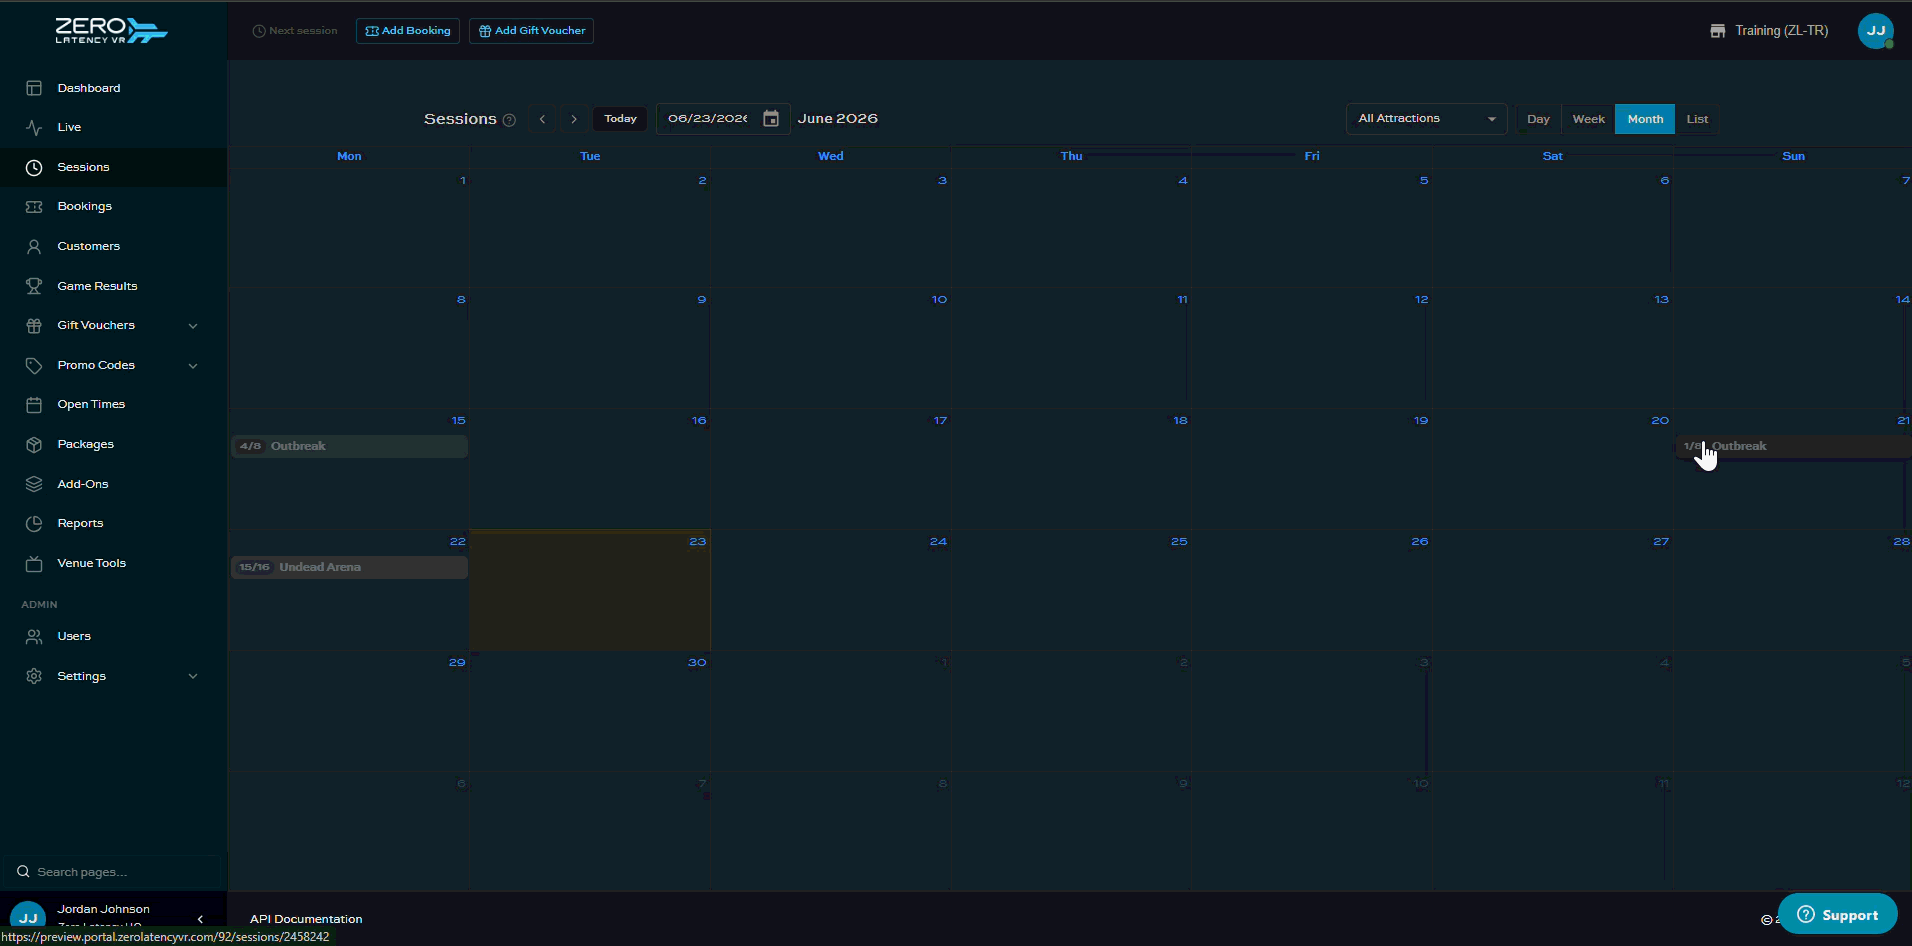Viewport: 1912px width, 946px height.
Task: Click the Training (ZL-TR) venue label
Action: point(1781,31)
